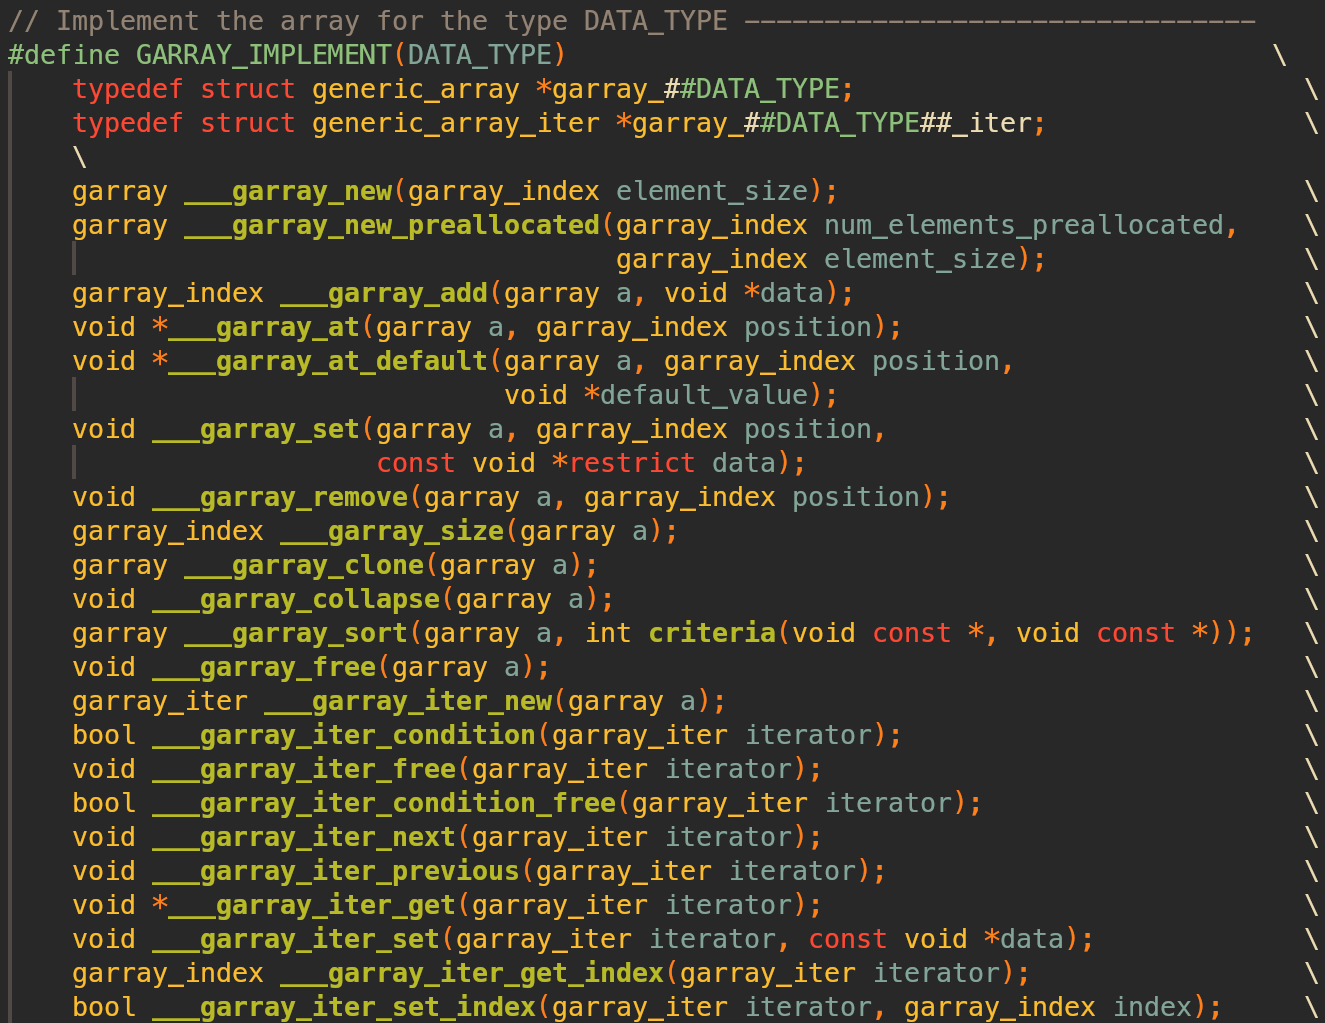Click the restrict keyword
Viewport: 1325px width, 1023px height.
pos(632,463)
